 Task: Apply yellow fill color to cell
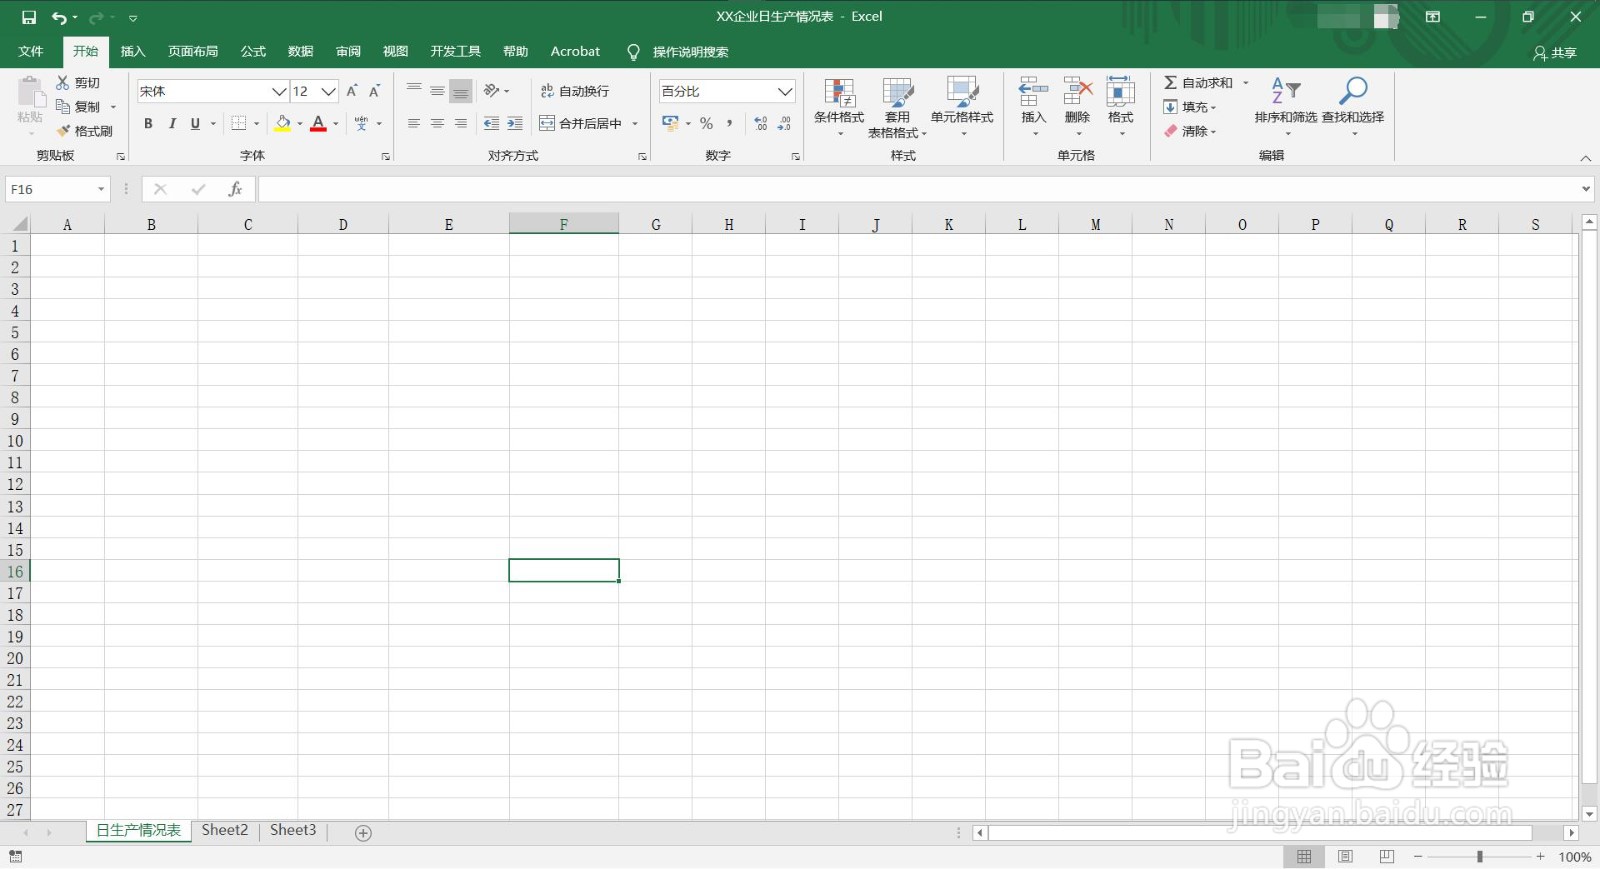pyautogui.click(x=283, y=123)
